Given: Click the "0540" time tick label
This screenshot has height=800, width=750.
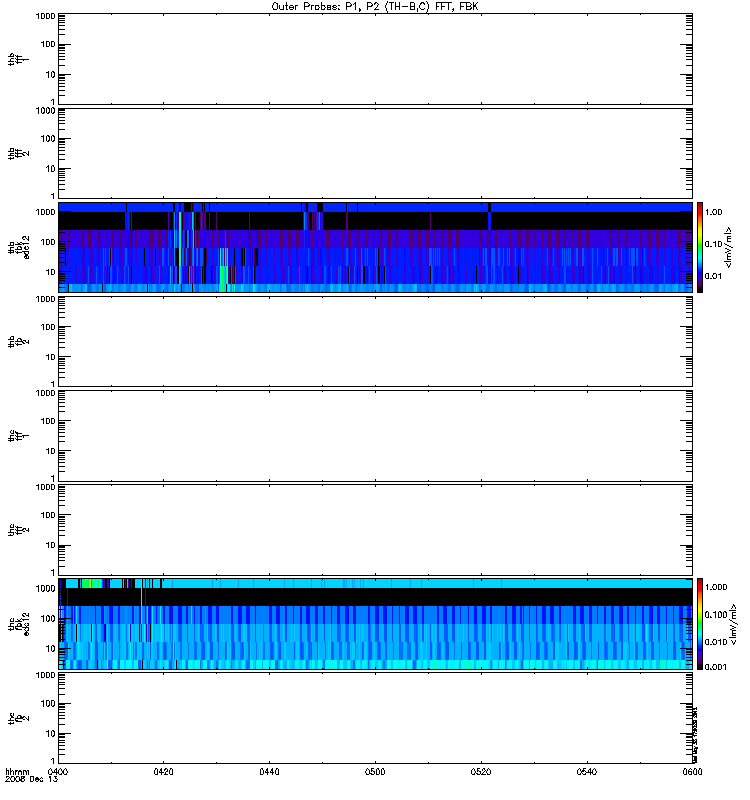Looking at the screenshot, I should (587, 771).
